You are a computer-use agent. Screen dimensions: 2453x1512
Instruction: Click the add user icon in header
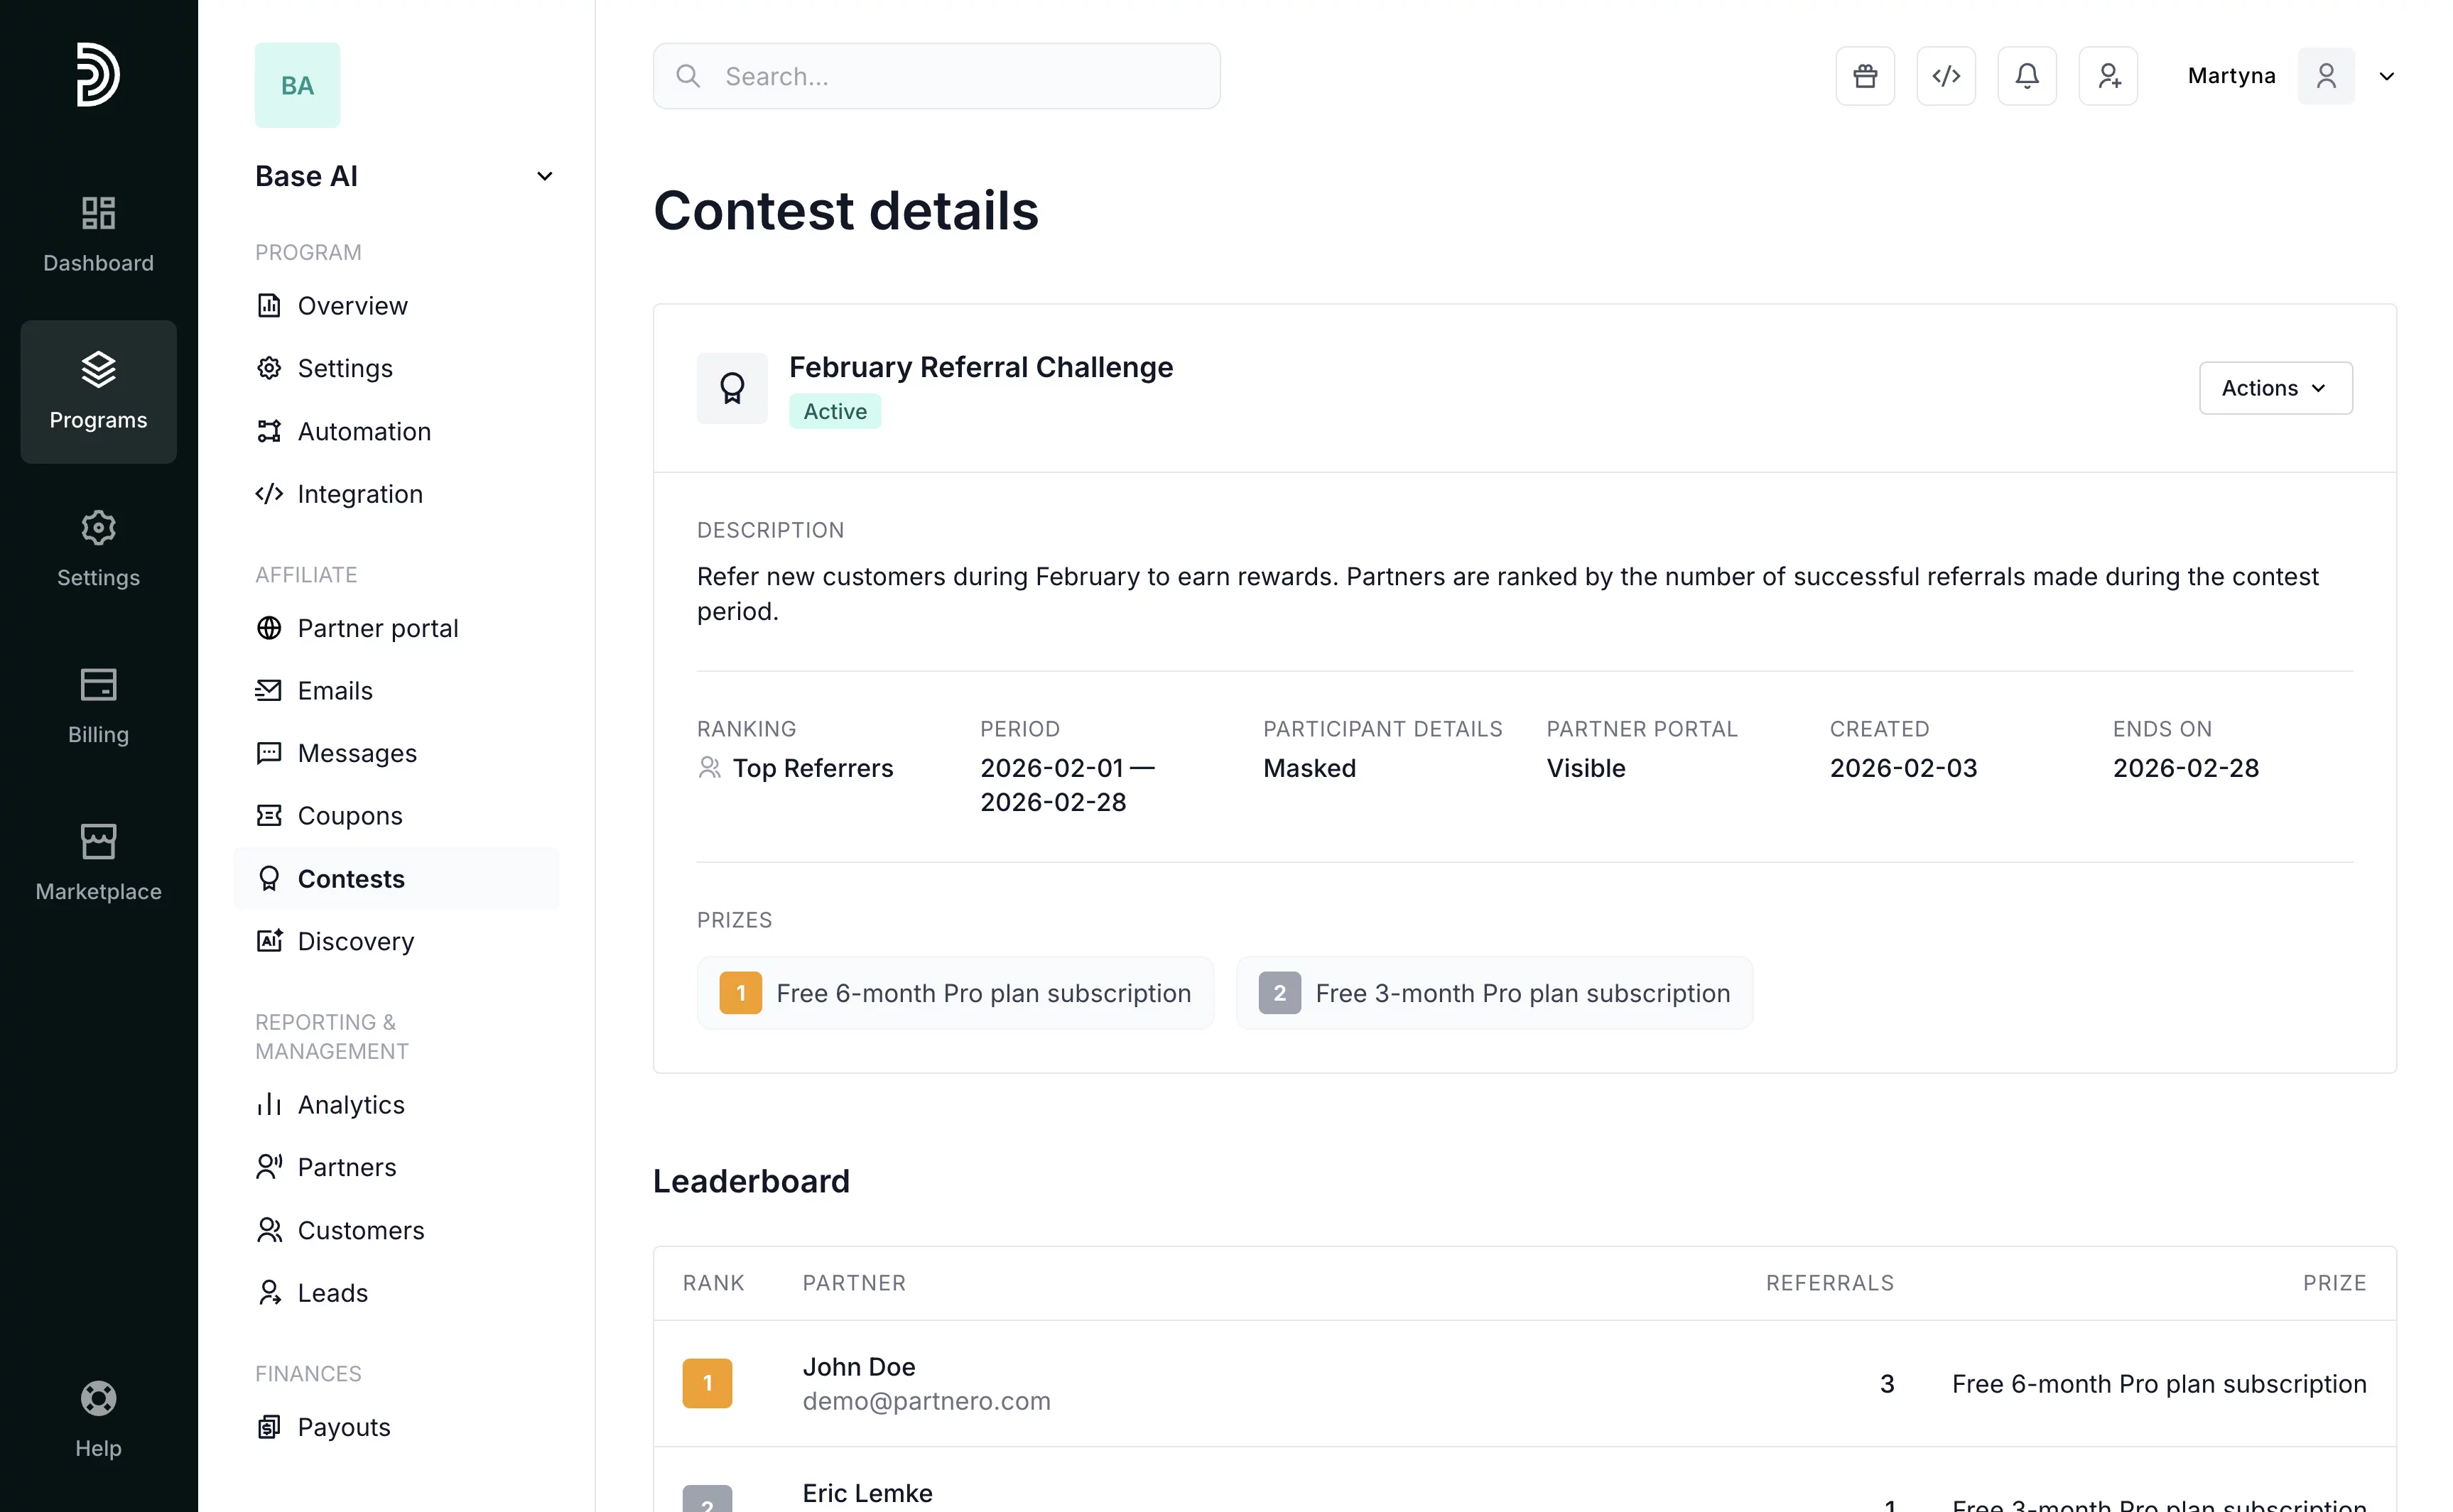pyautogui.click(x=2107, y=76)
